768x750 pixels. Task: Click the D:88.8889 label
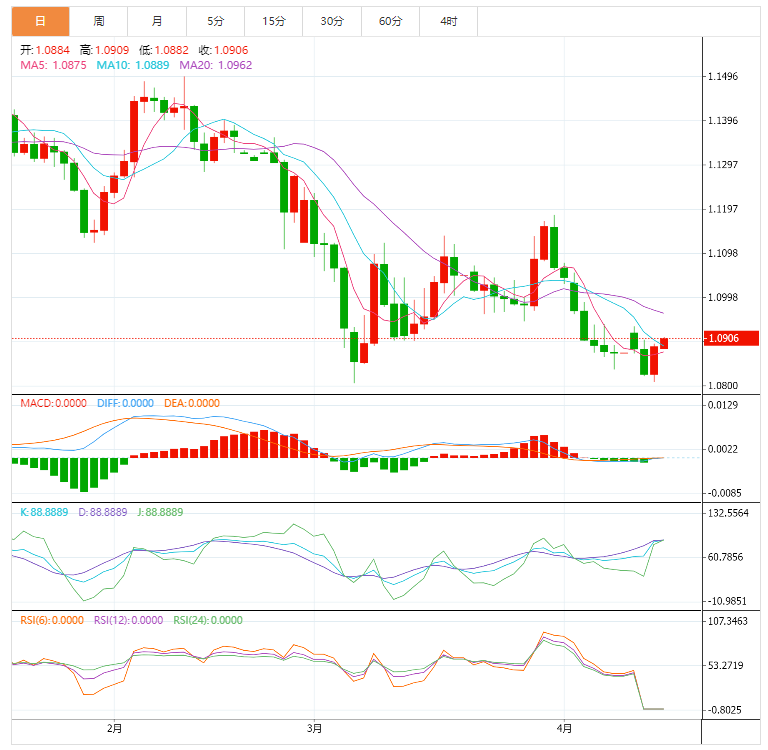click(103, 512)
